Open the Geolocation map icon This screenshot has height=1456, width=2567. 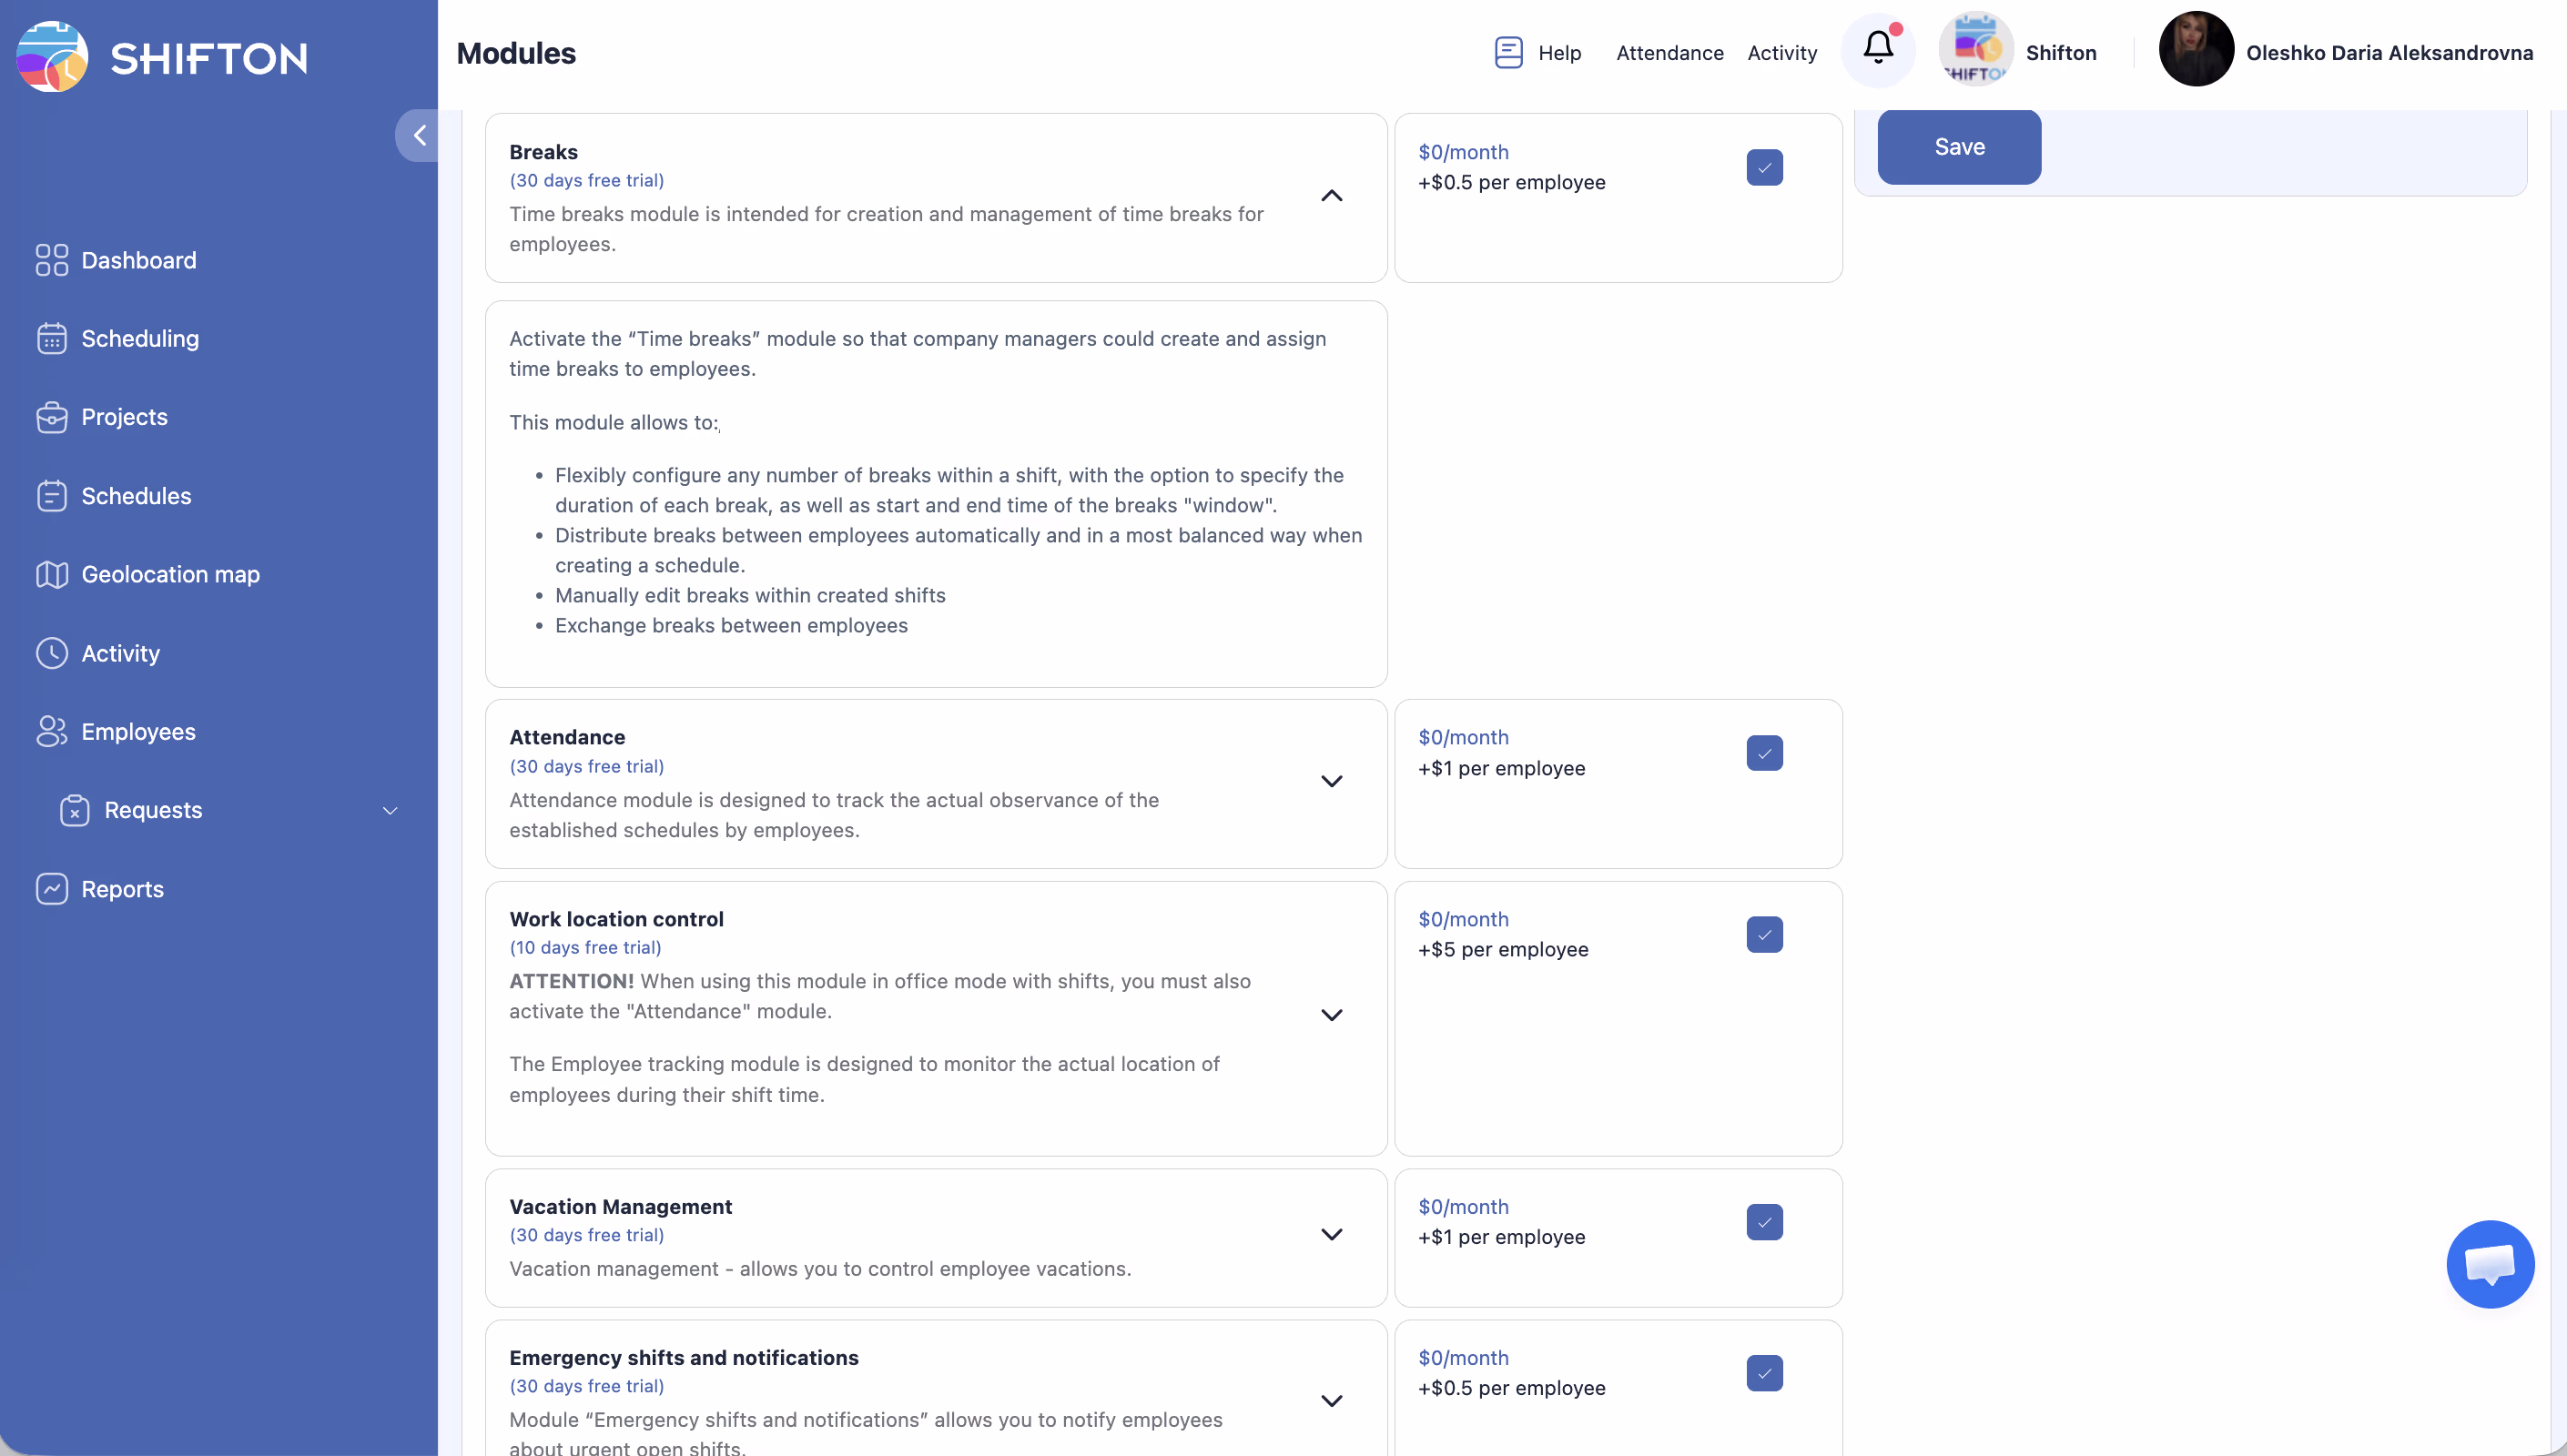tap(51, 574)
